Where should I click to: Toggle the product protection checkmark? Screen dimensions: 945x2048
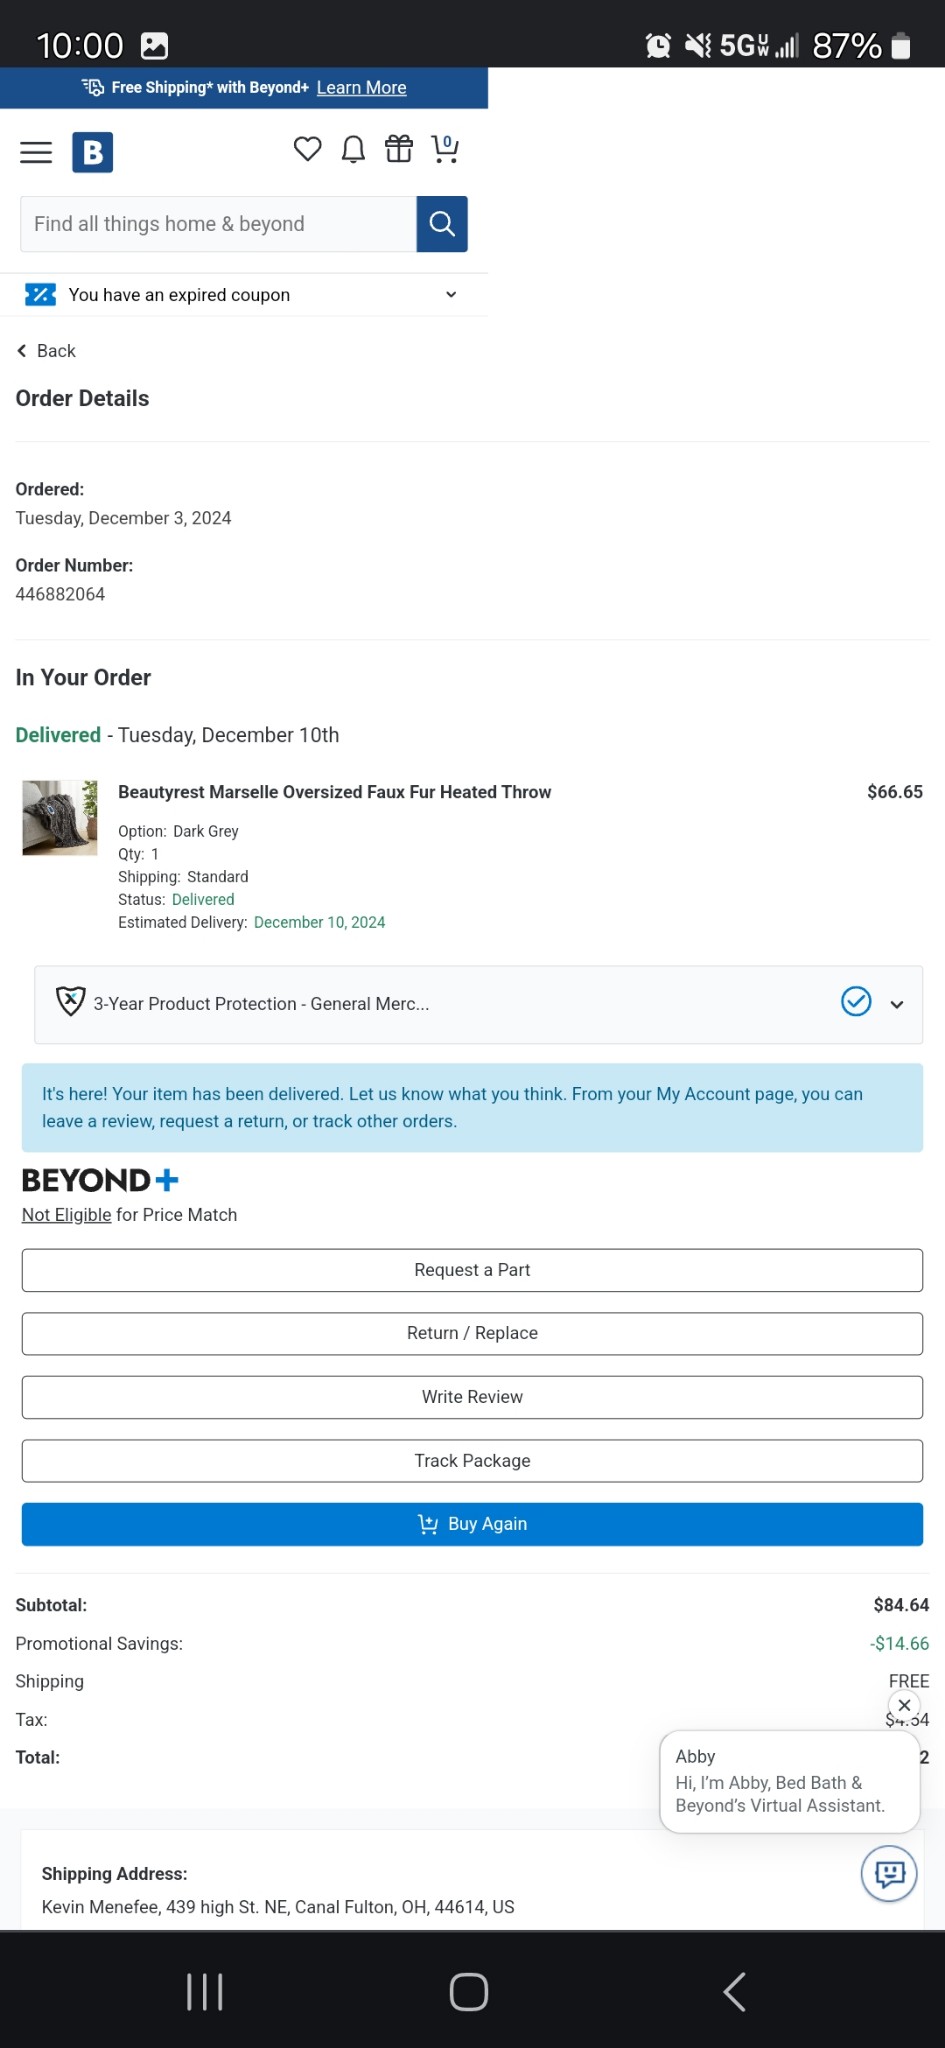click(856, 1001)
